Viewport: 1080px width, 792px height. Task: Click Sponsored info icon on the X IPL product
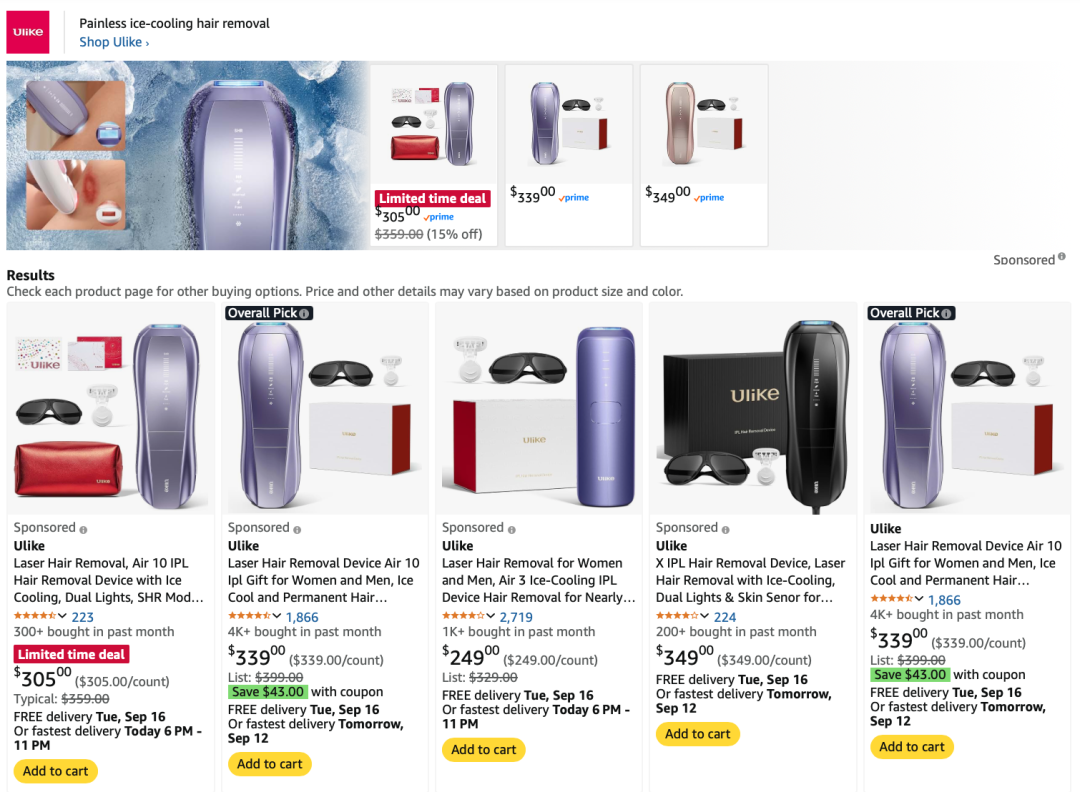point(725,529)
